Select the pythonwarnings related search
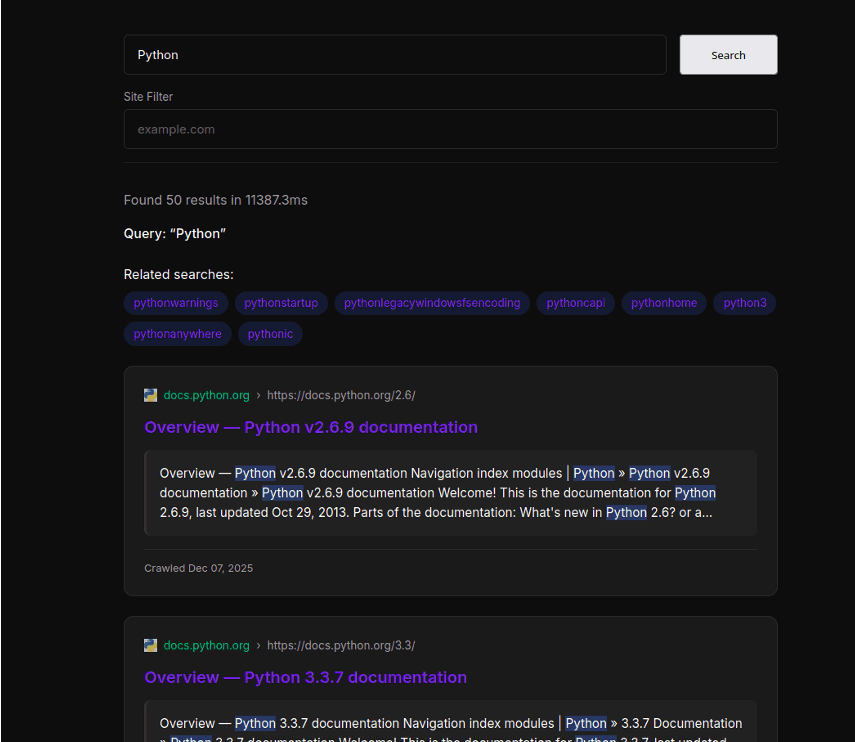855x742 pixels. click(x=176, y=303)
